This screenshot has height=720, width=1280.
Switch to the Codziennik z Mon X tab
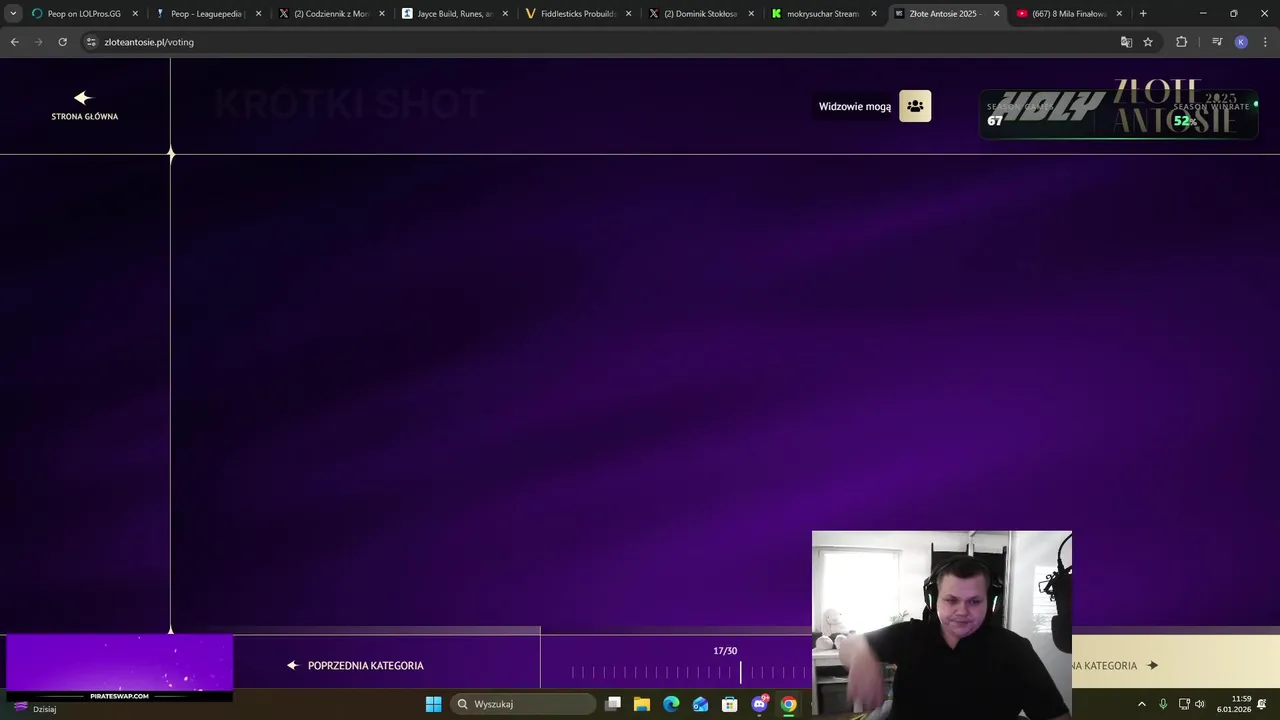331,14
